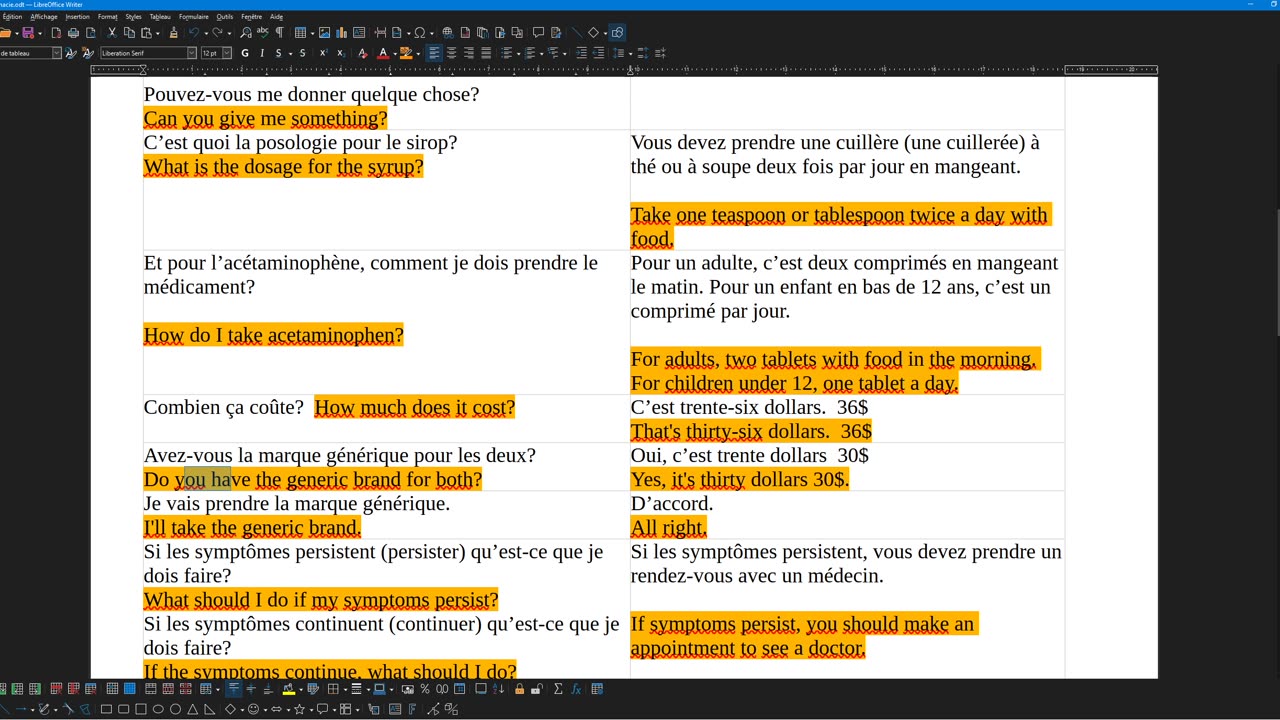1280x720 pixels.
Task: Select the Isosceles Triangle shape tool
Action: point(192,710)
